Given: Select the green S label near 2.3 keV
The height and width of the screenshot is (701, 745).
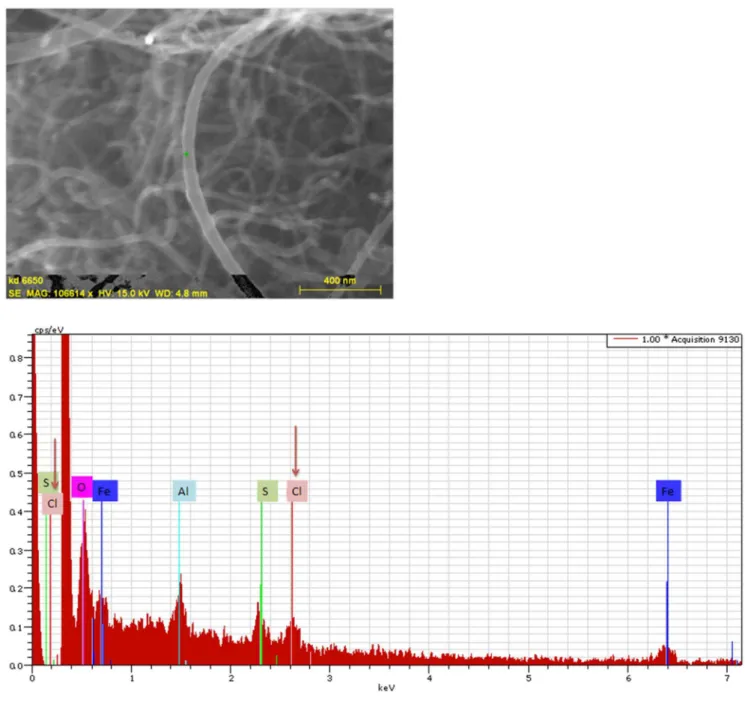Looking at the screenshot, I should [267, 491].
